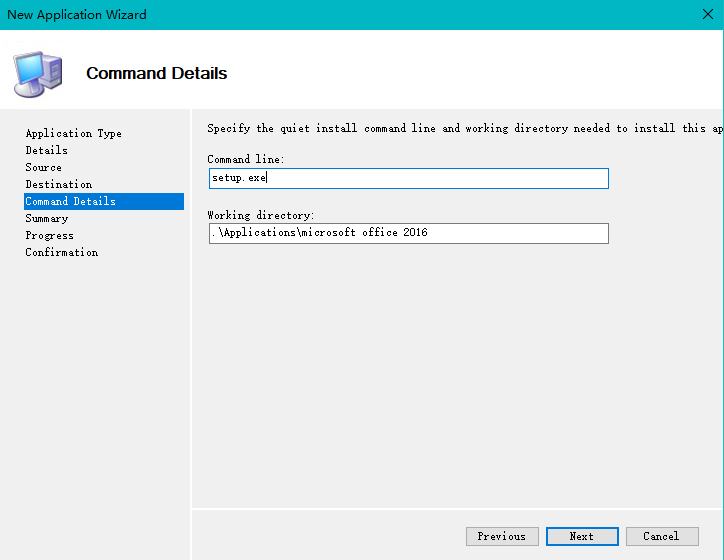Screen dimensions: 724x560
Task: Go to the Details step
Action: 47,151
